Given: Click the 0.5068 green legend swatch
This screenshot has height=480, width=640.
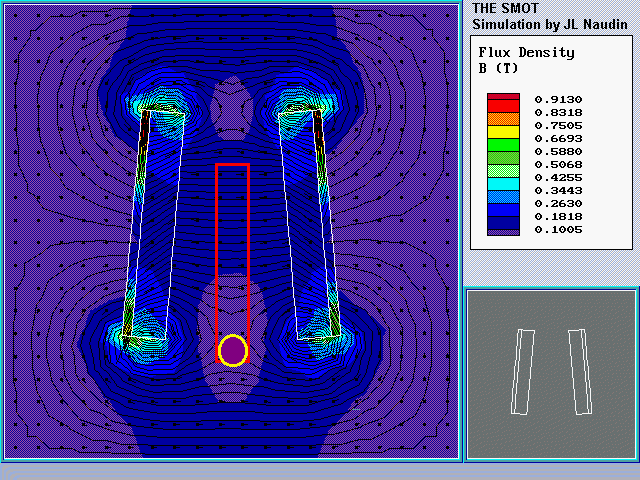Looking at the screenshot, I should pos(503,158).
